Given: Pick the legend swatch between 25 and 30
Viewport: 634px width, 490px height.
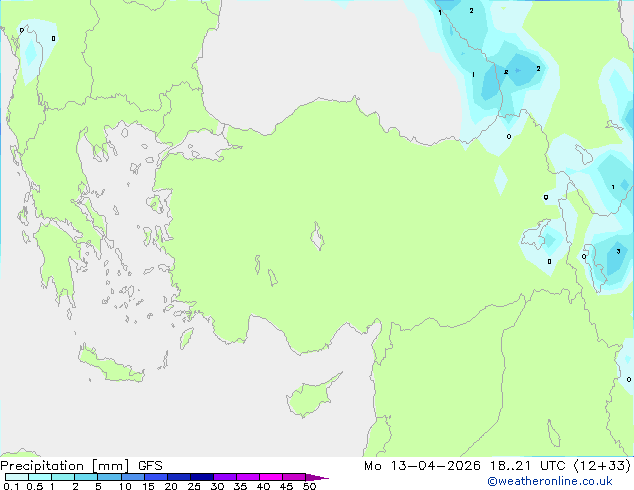Looking at the screenshot, I should tap(202, 477).
